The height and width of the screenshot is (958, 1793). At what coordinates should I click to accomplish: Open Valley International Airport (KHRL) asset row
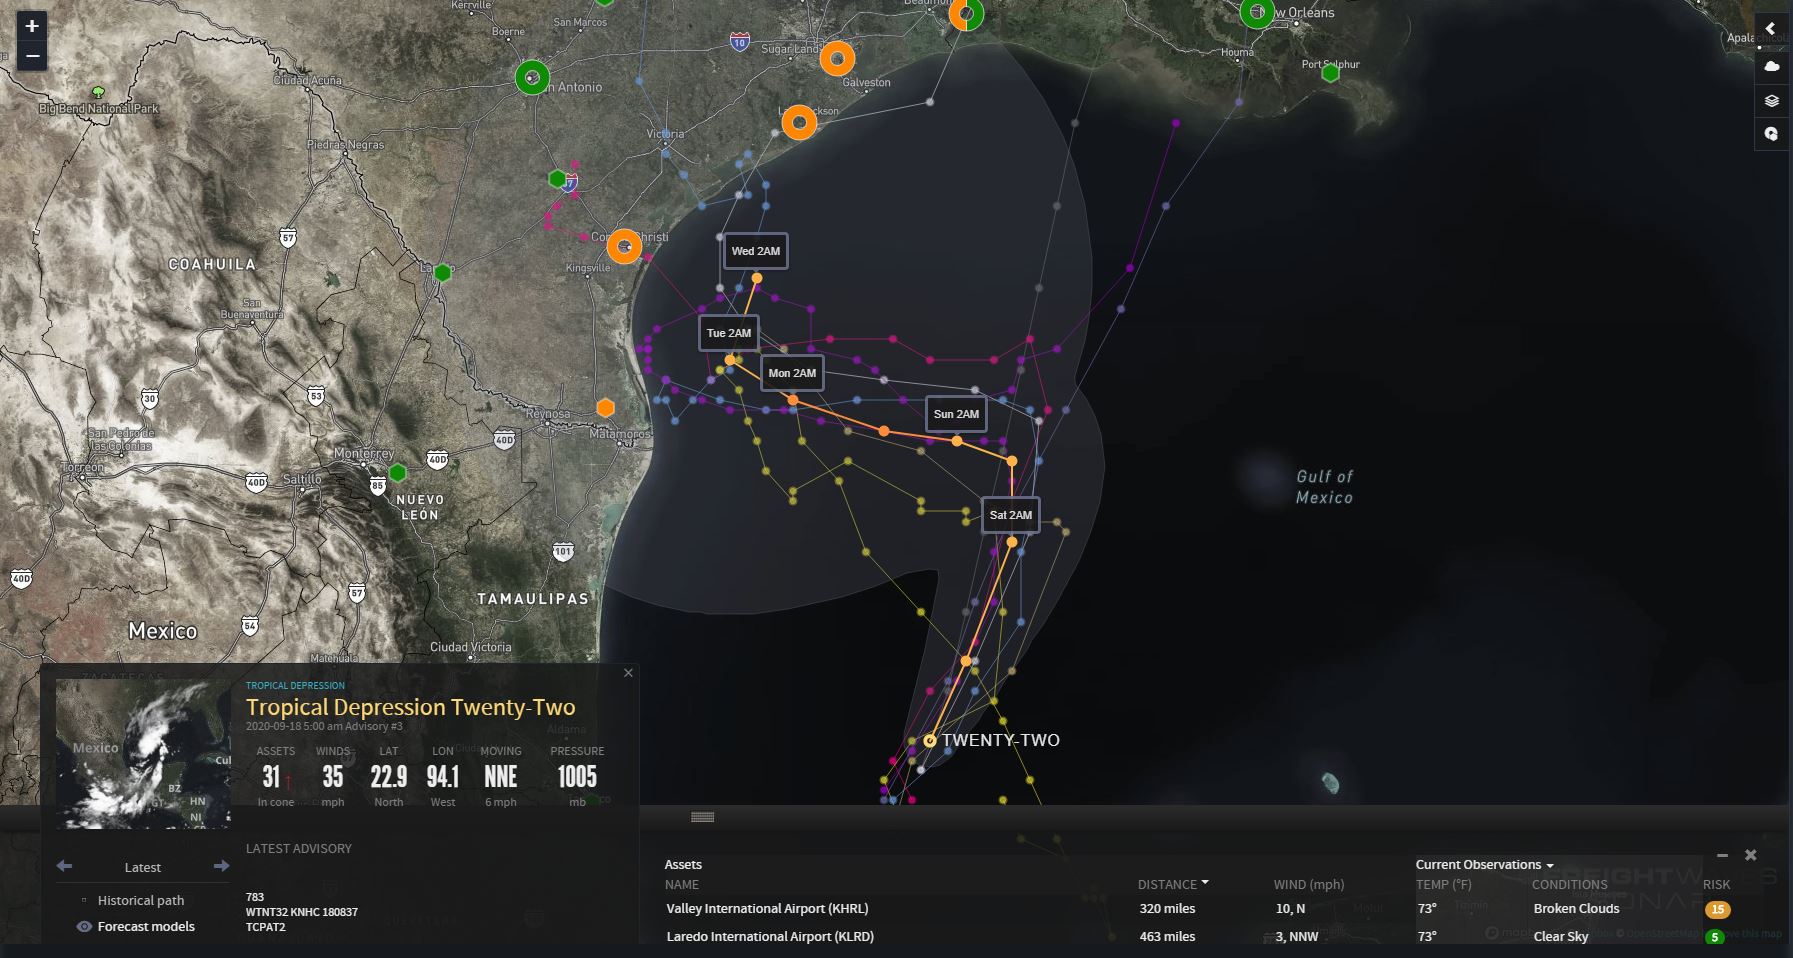(767, 909)
